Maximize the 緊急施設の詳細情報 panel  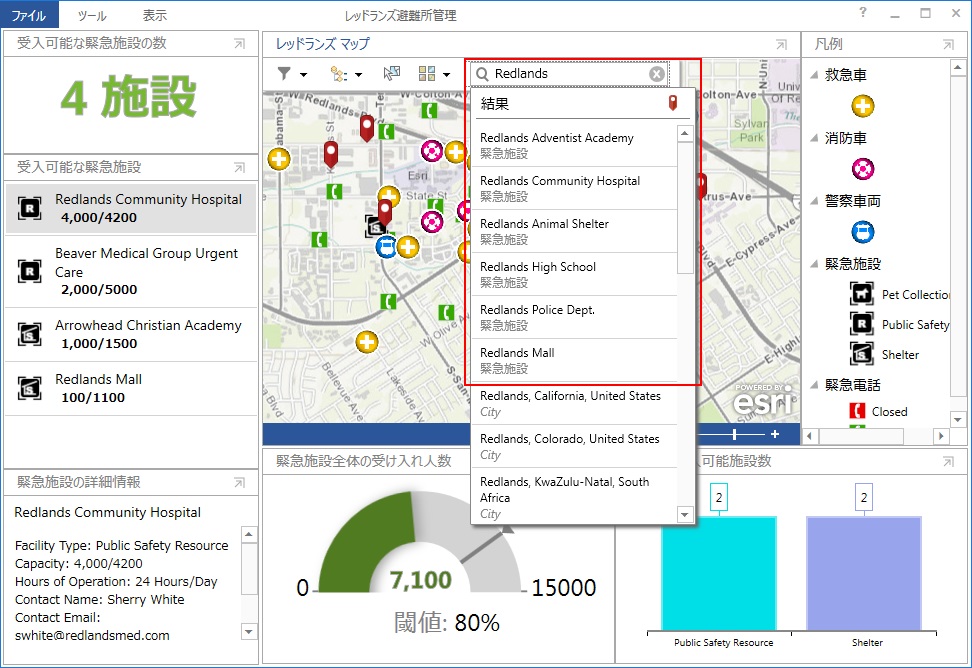coord(239,482)
